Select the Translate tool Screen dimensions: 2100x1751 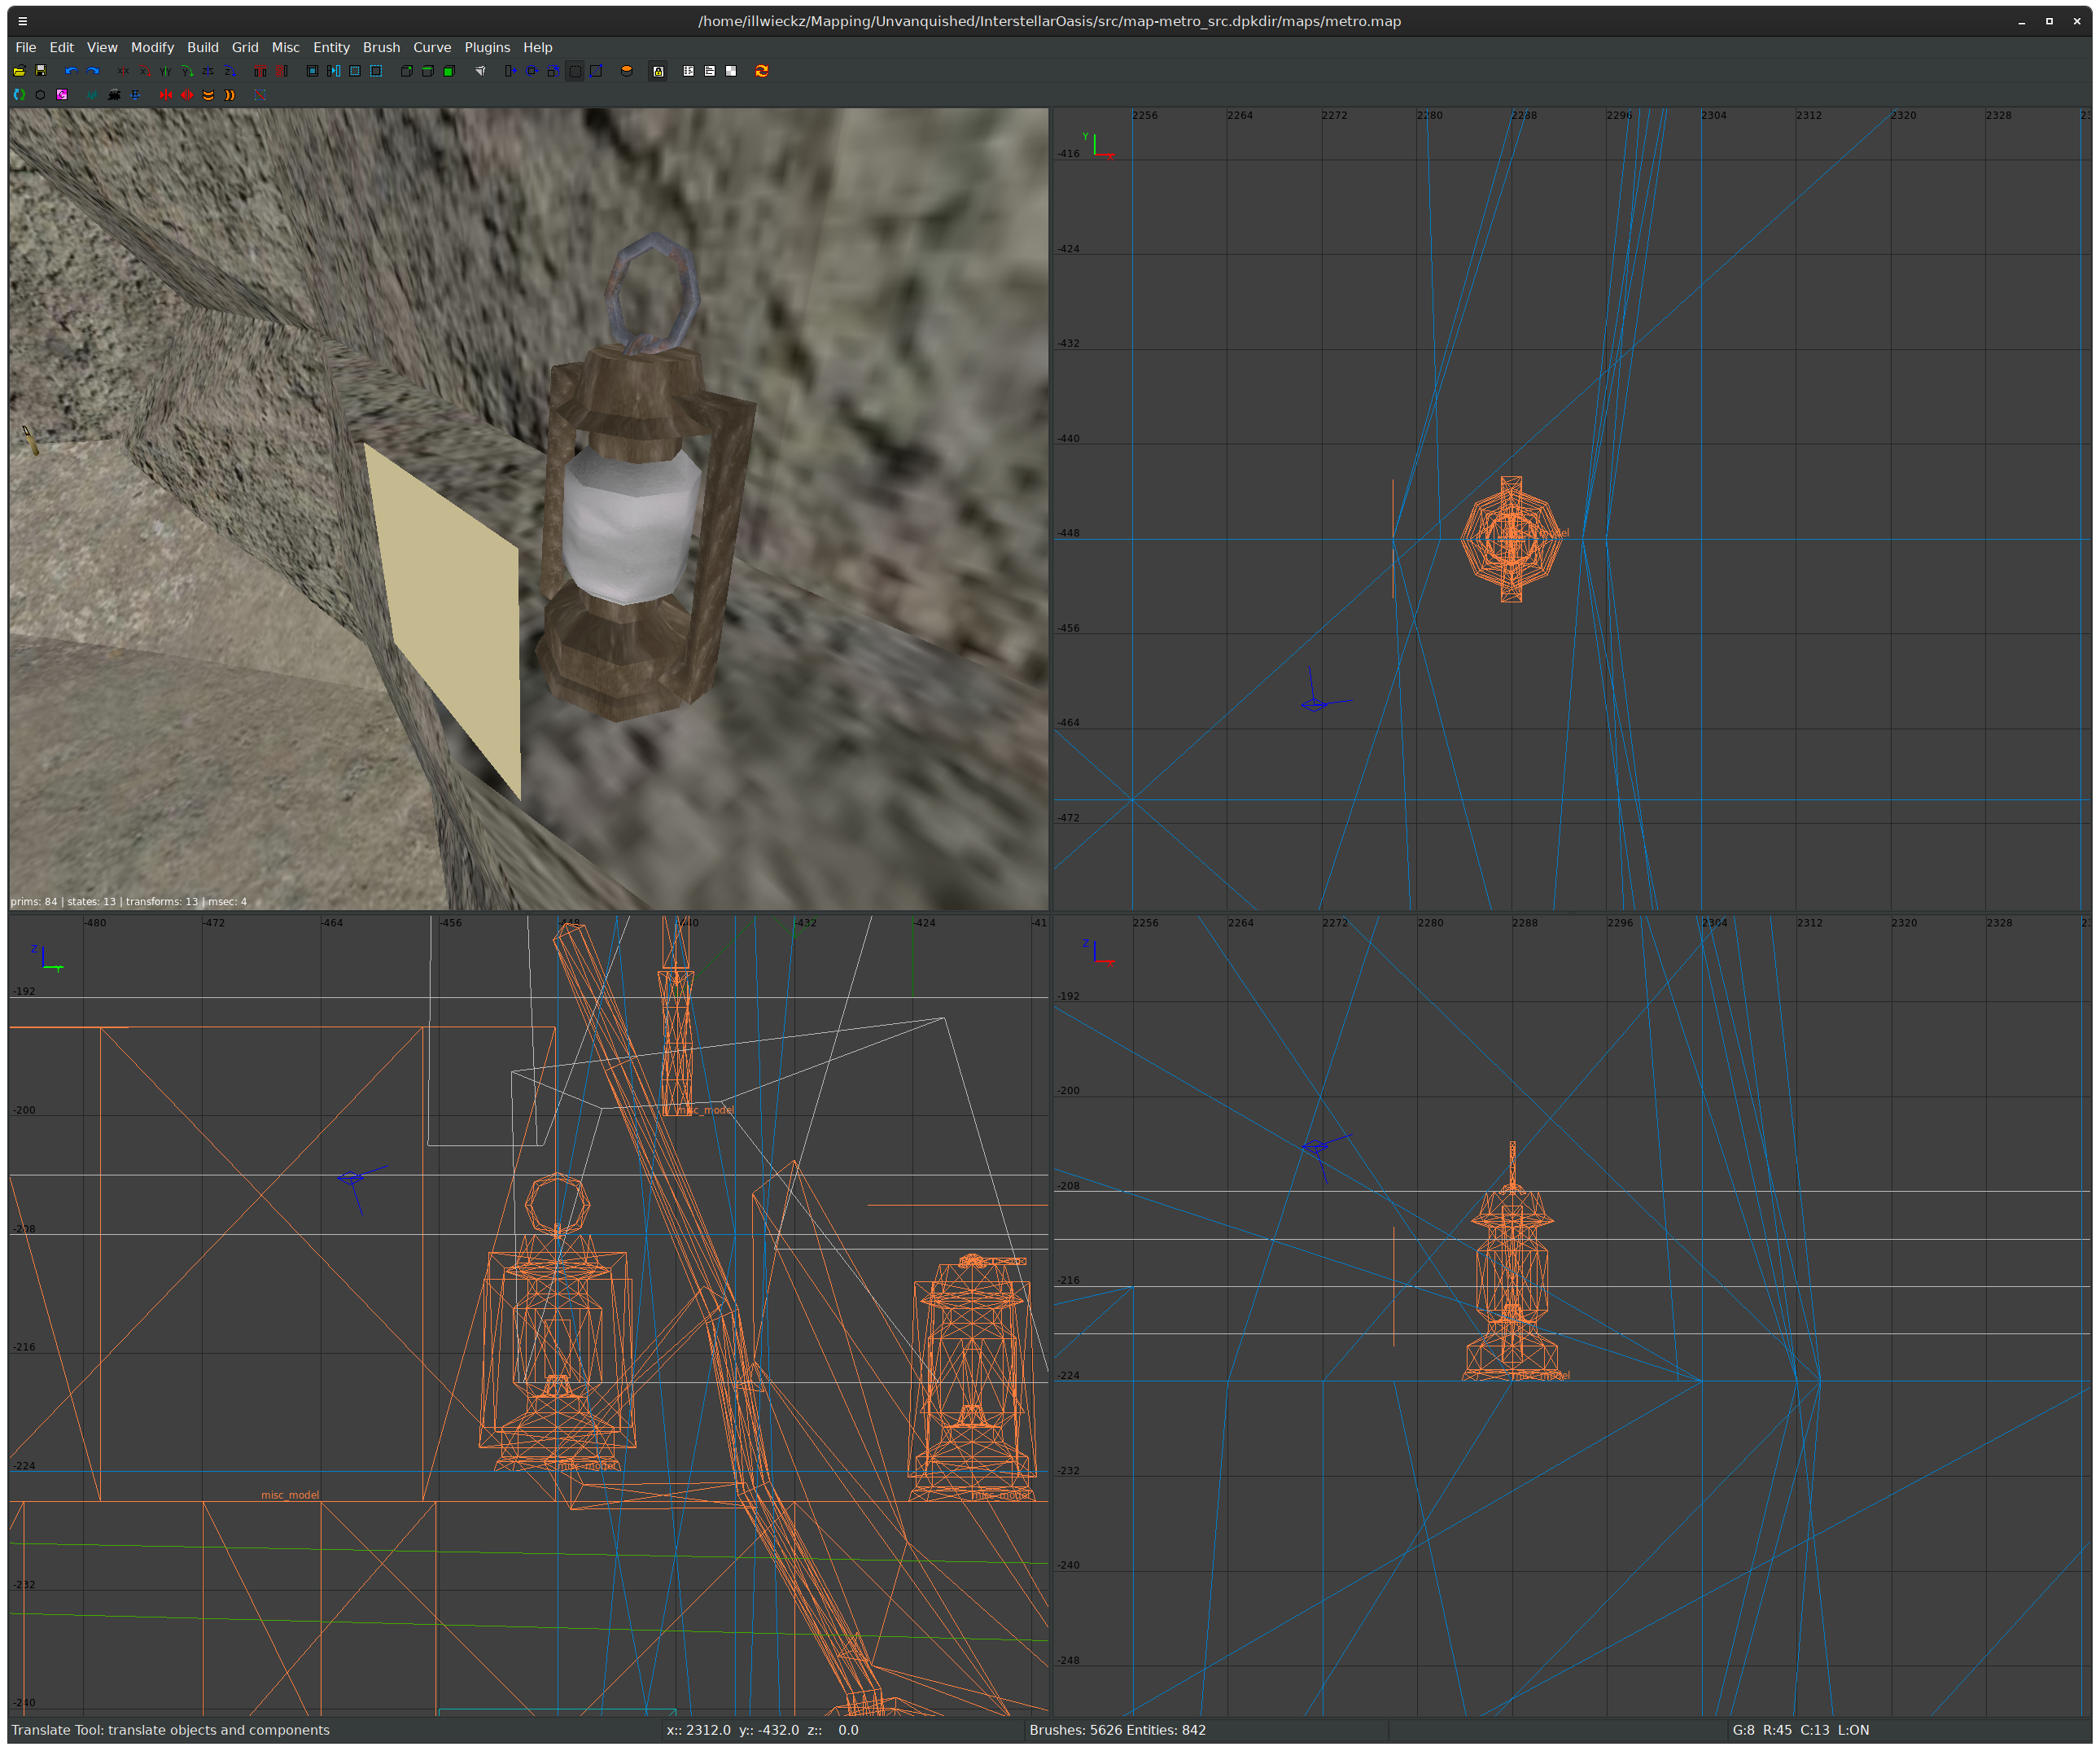[511, 71]
